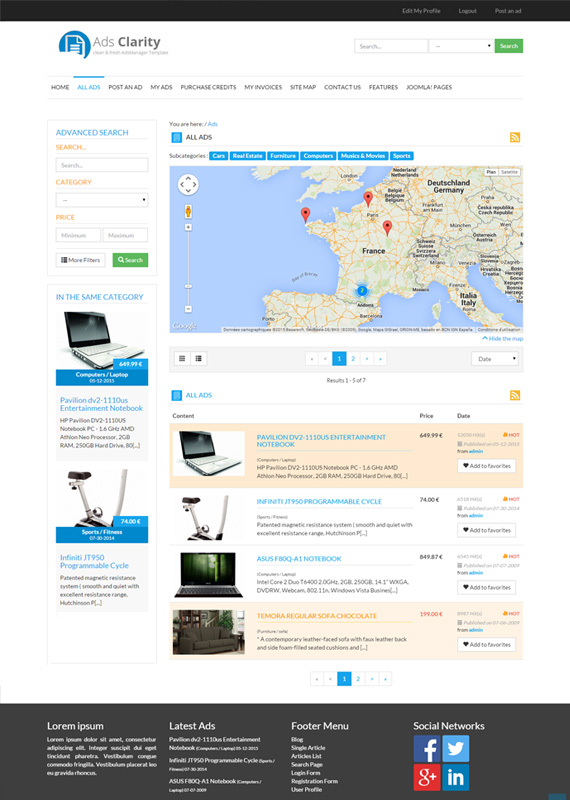Screen dimensions: 570x800
Task: Open the header search category dropdown
Action: 461,46
